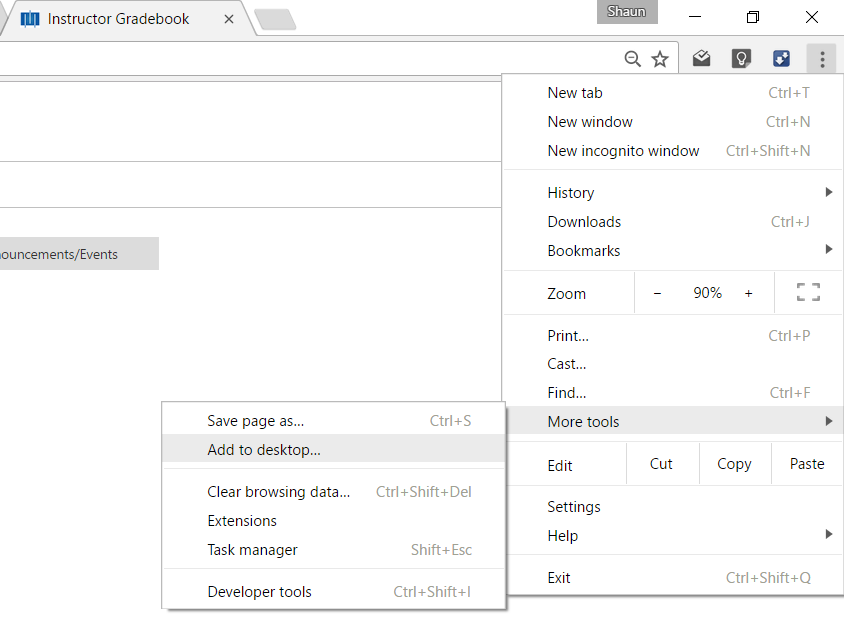Image resolution: width=844 pixels, height=626 pixels.
Task: Open the mail checker extension icon
Action: coord(701,58)
